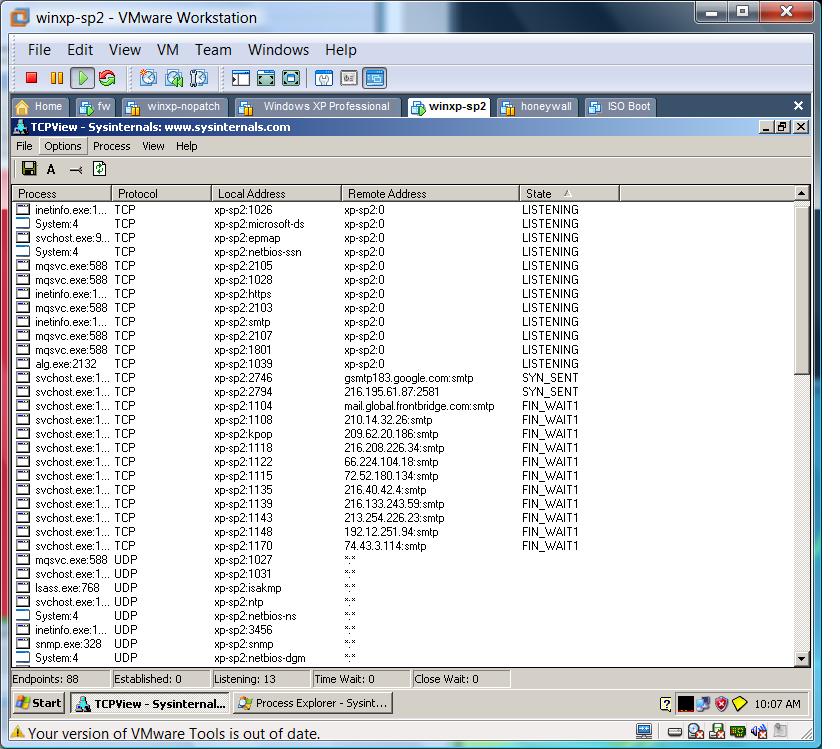Open the VMware Edit menu
The image size is (840, 749).
point(80,50)
